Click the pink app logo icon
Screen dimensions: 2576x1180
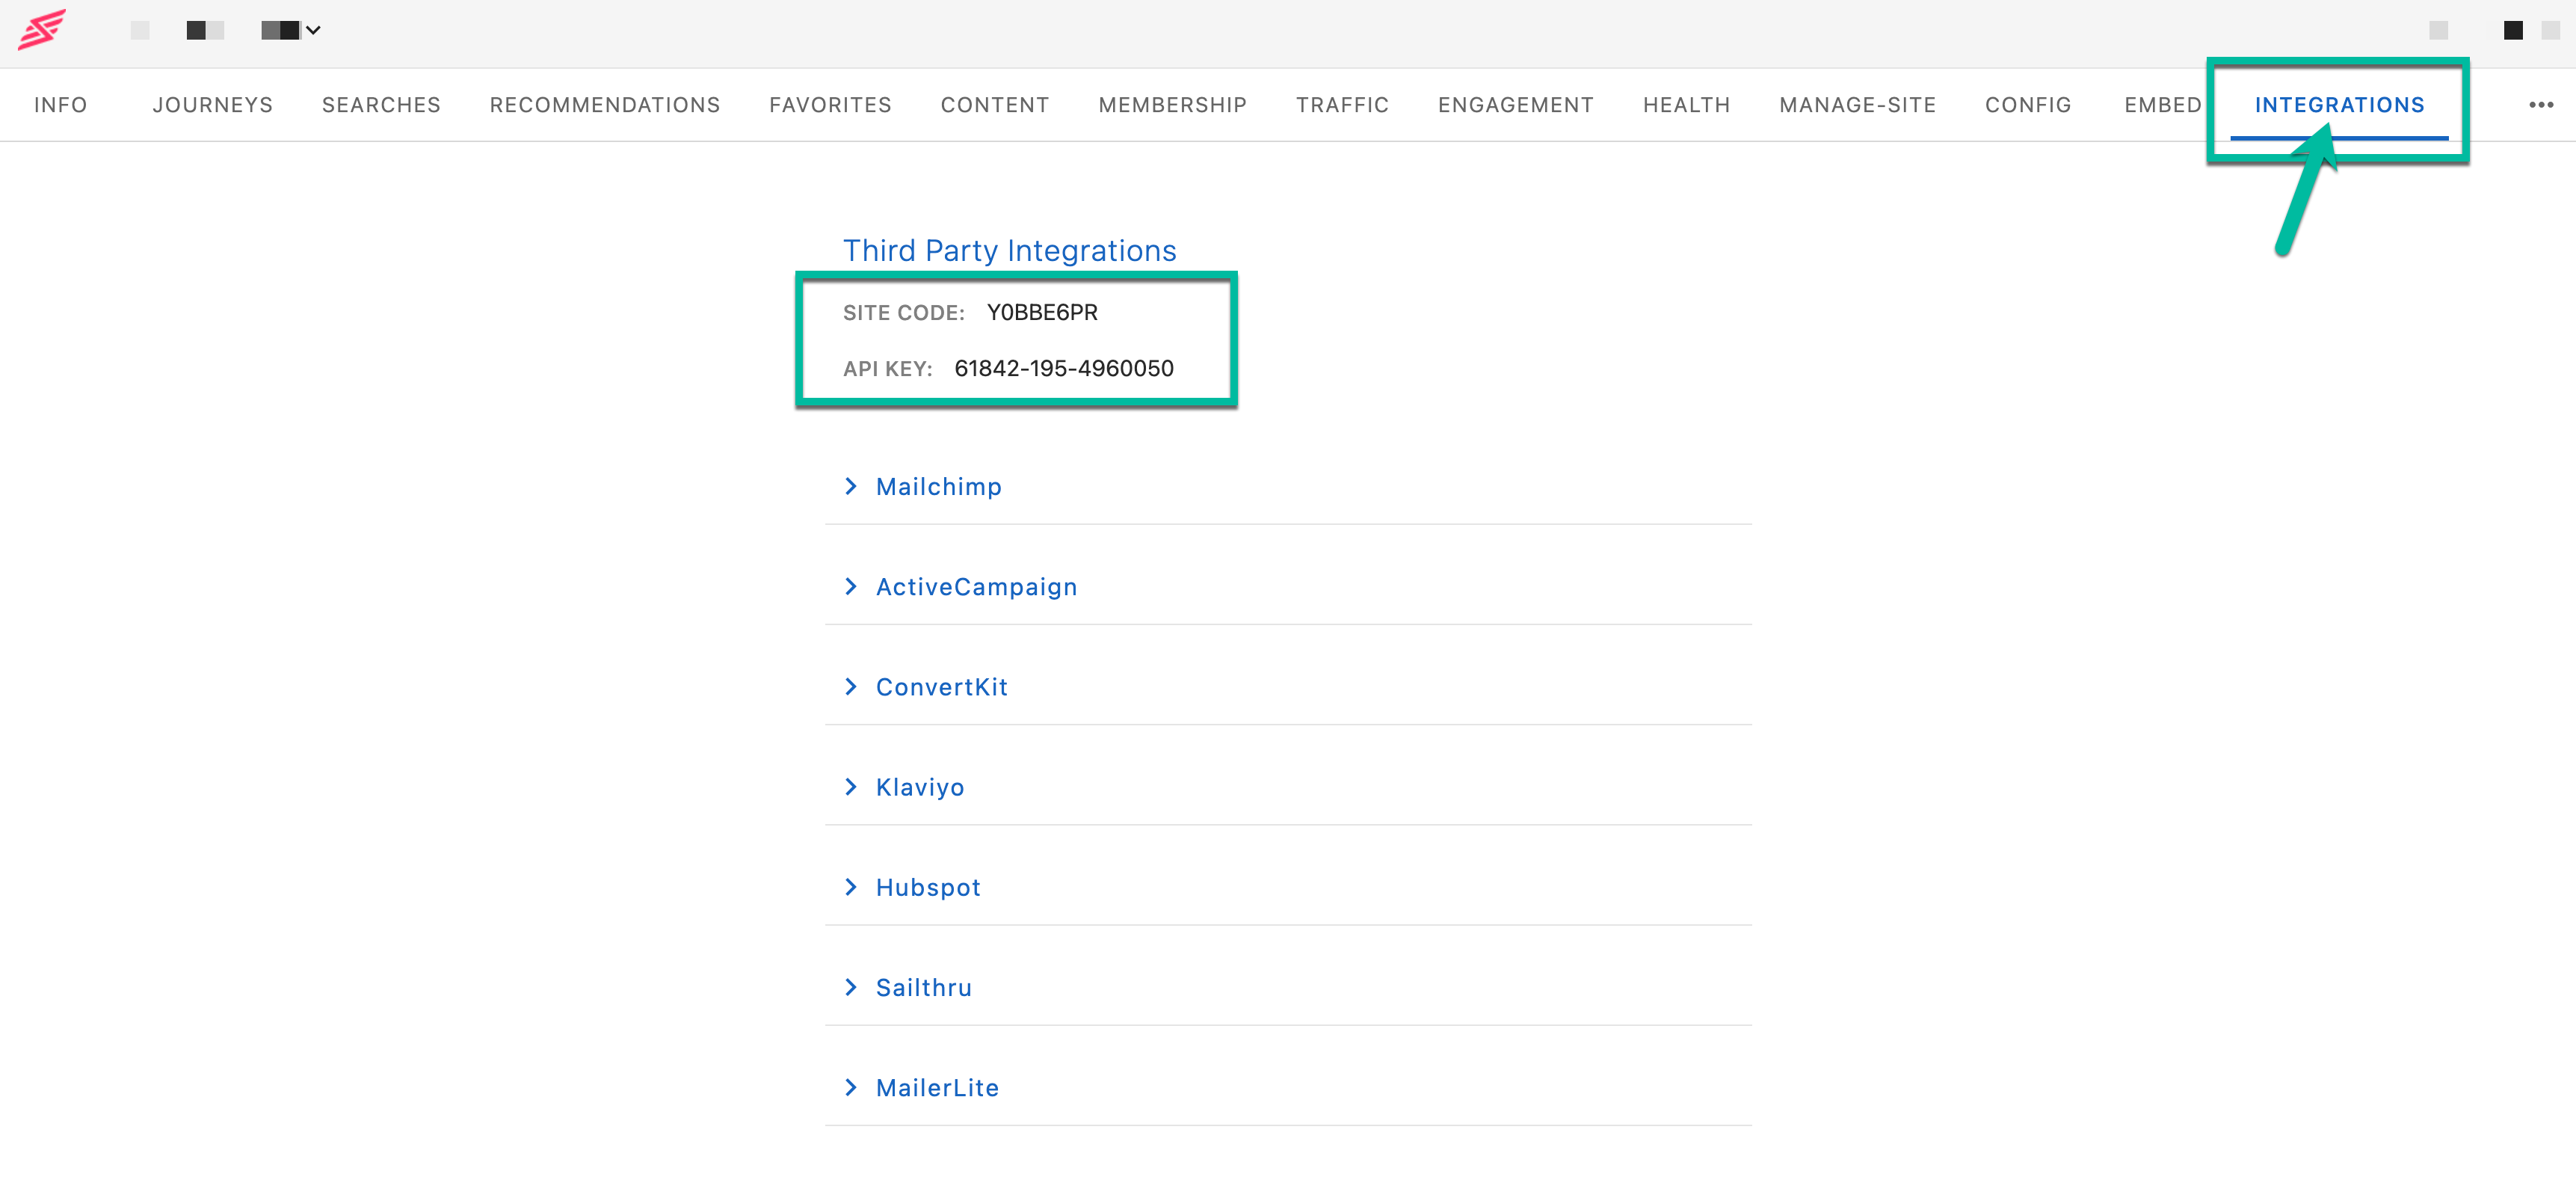pos(42,29)
